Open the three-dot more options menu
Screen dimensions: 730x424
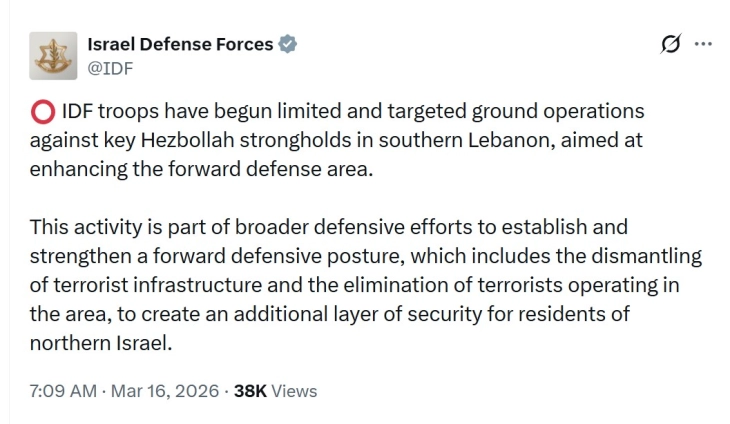pyautogui.click(x=703, y=44)
